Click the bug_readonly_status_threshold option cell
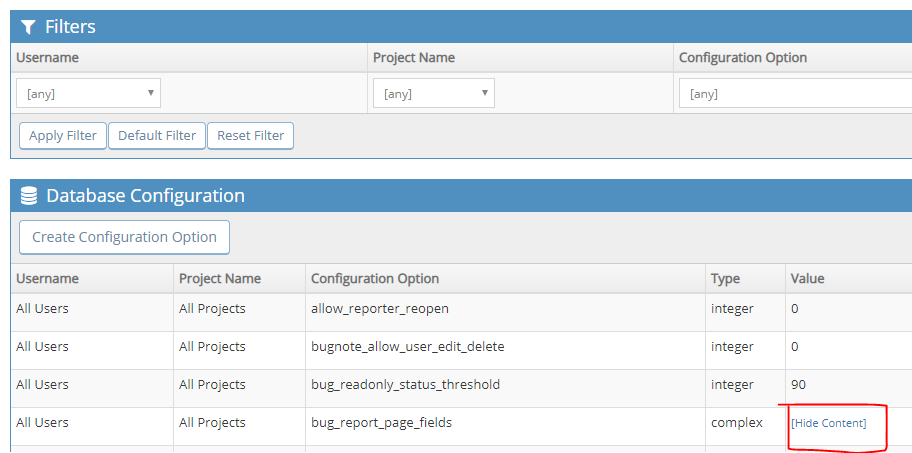This screenshot has width=912, height=453. point(405,385)
